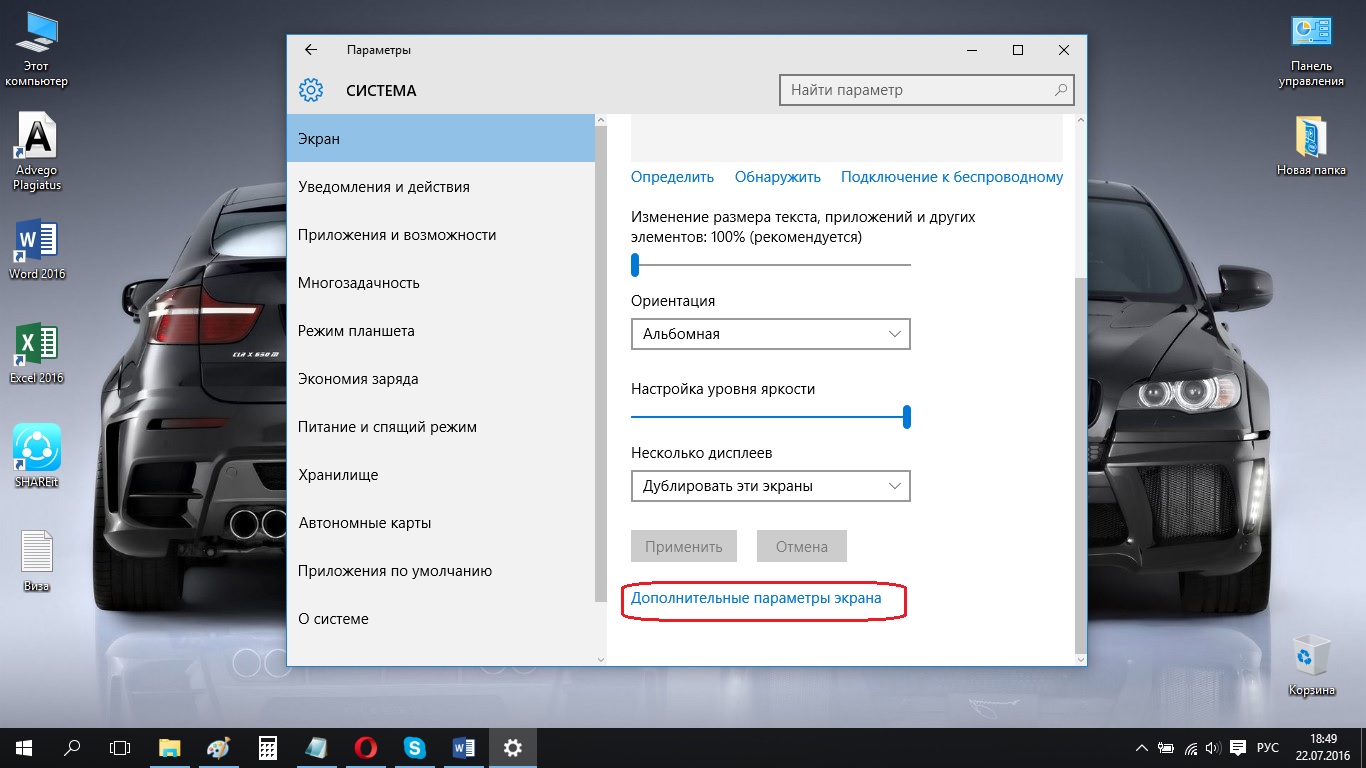Open Приложения по умолчанию section

[x=441, y=571]
